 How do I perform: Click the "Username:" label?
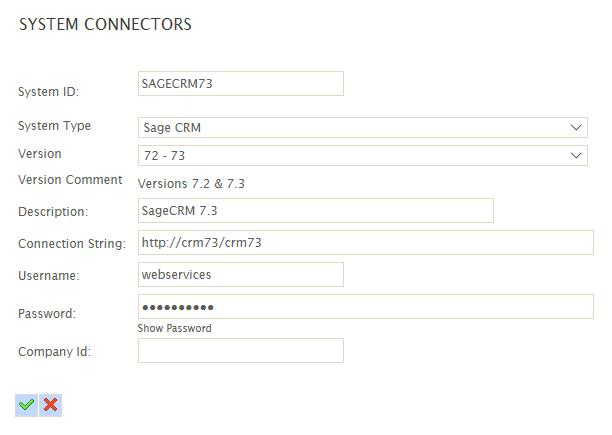tap(49, 275)
